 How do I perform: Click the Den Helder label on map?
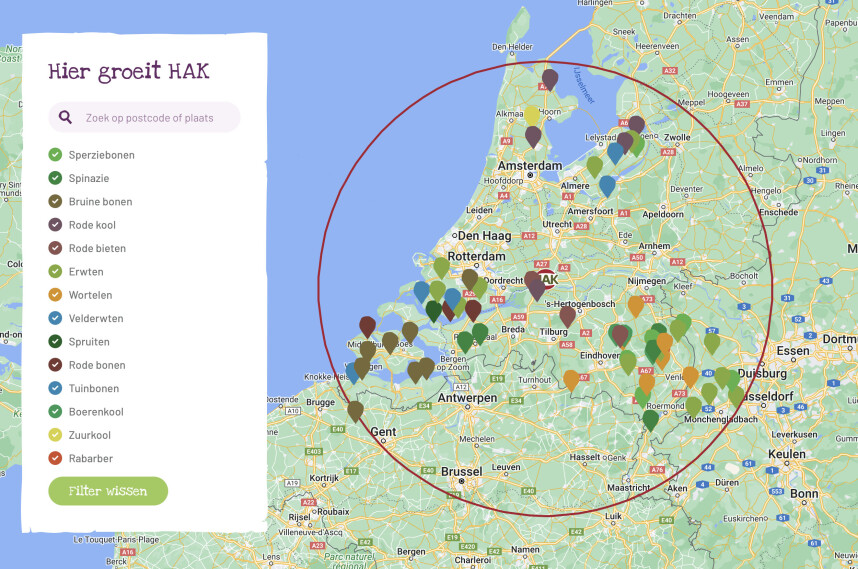coord(512,47)
